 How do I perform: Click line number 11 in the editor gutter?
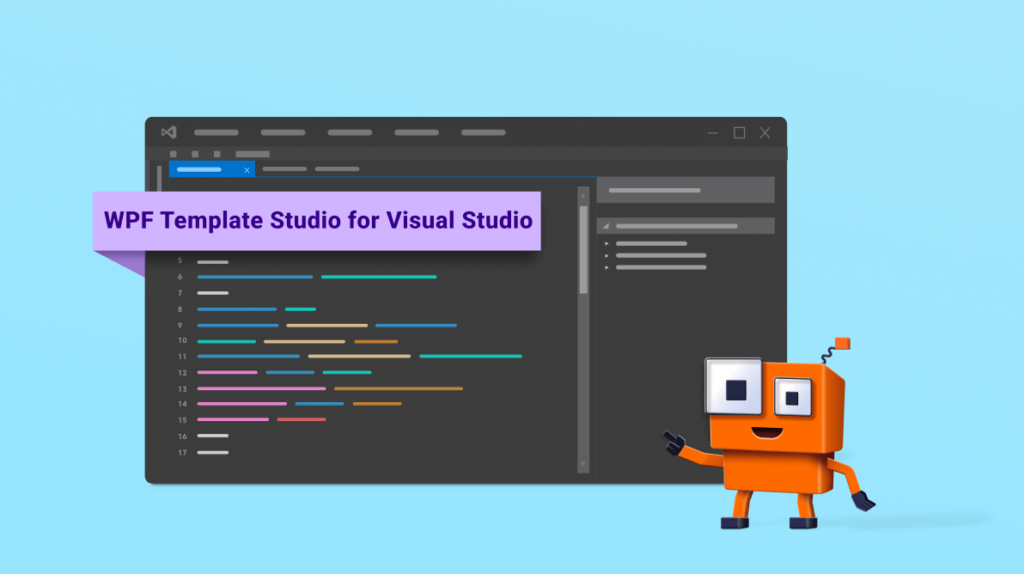(x=182, y=356)
